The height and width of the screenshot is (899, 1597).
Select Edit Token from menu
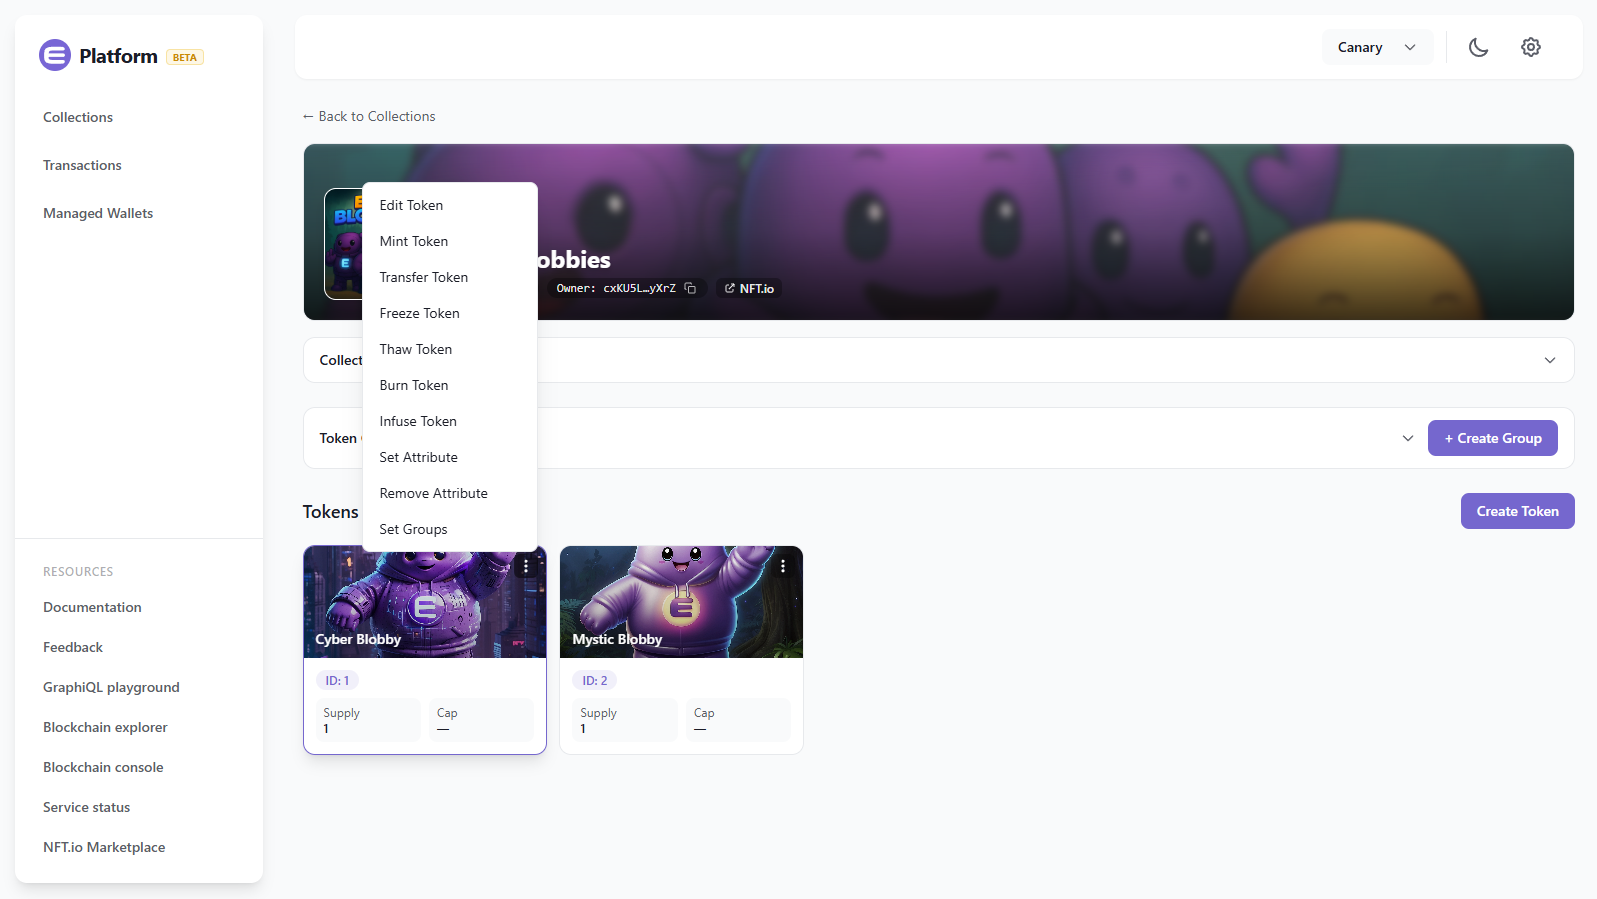point(449,205)
